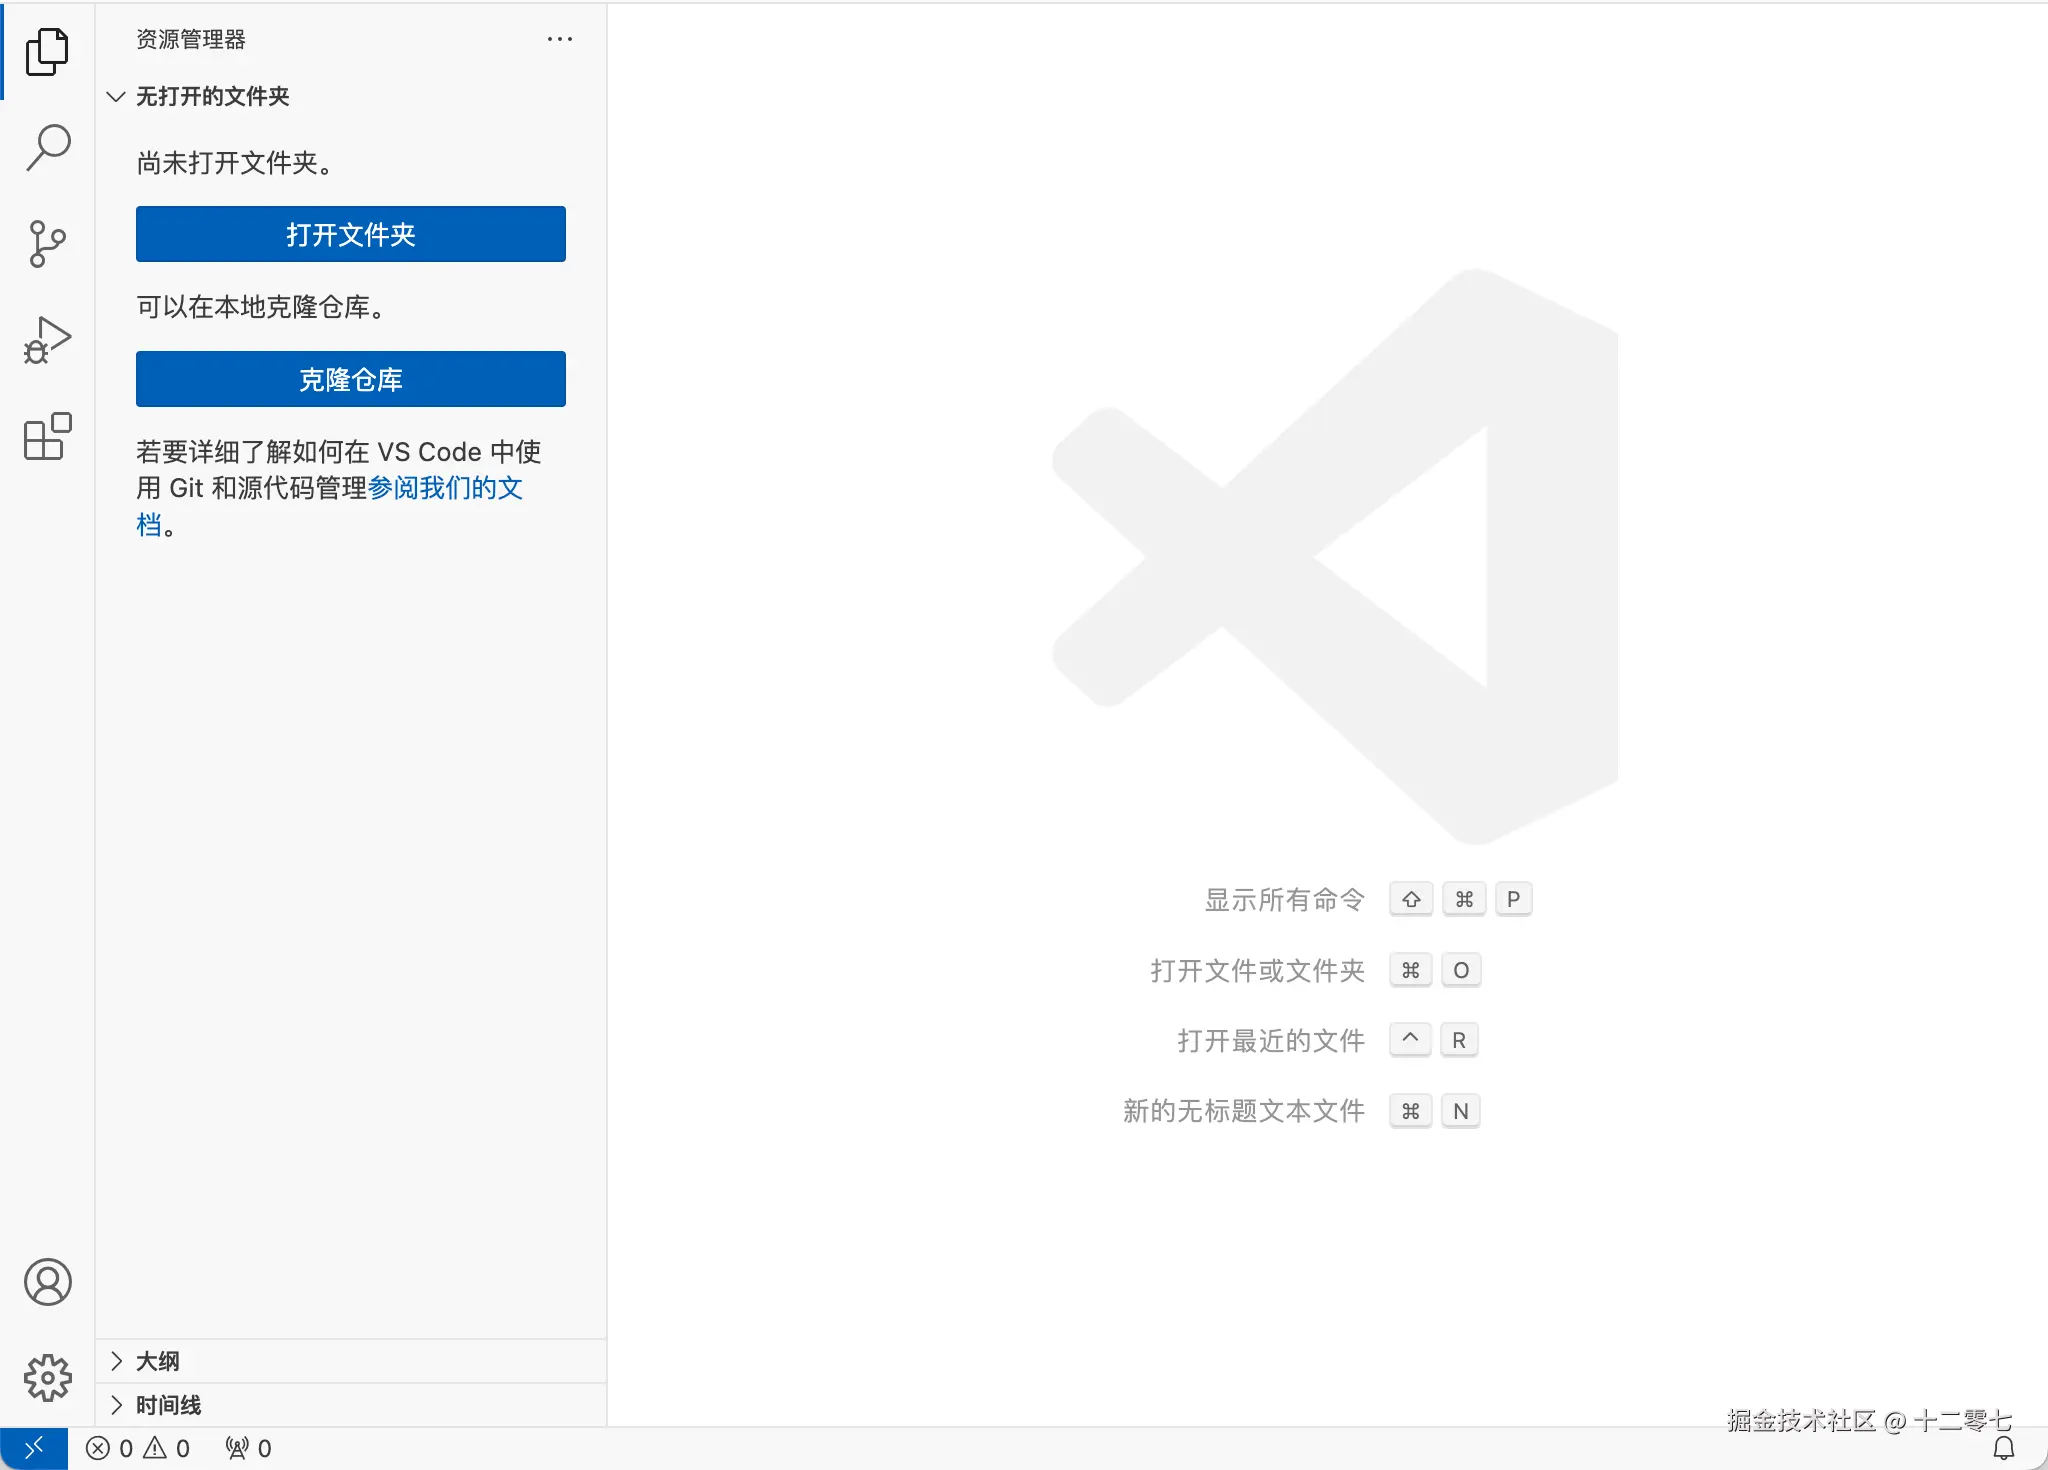Screen dimensions: 2048x1470
Task: Click the Accounts profile icon
Action: coord(47,1282)
